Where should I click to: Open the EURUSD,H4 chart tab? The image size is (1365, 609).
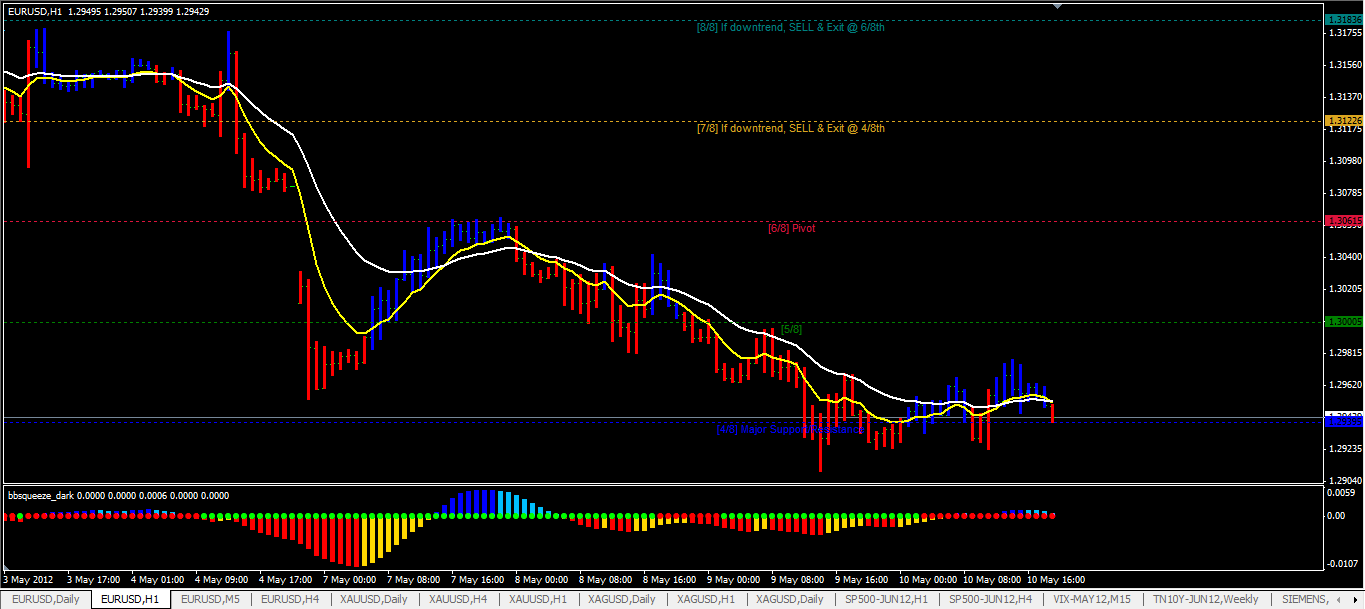coord(290,599)
